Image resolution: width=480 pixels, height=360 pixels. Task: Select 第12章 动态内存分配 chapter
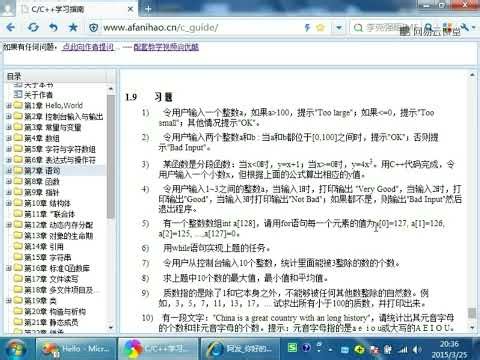pyautogui.click(x=58, y=225)
